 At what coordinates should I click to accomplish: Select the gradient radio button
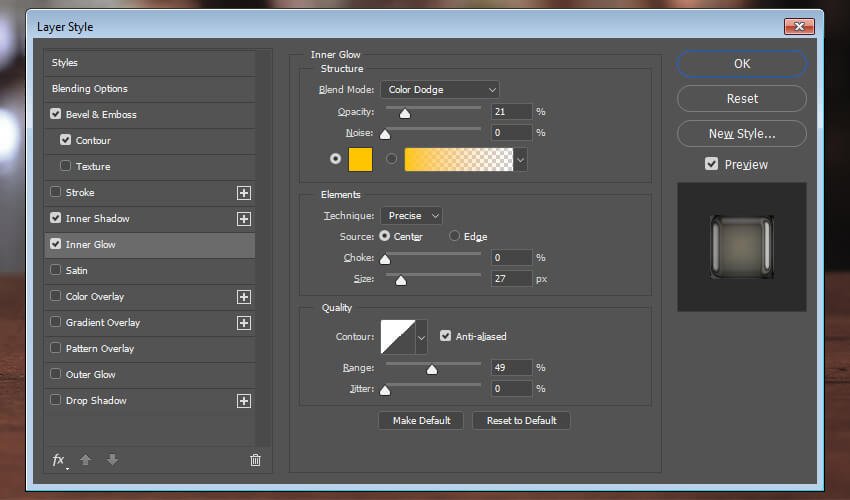click(391, 159)
